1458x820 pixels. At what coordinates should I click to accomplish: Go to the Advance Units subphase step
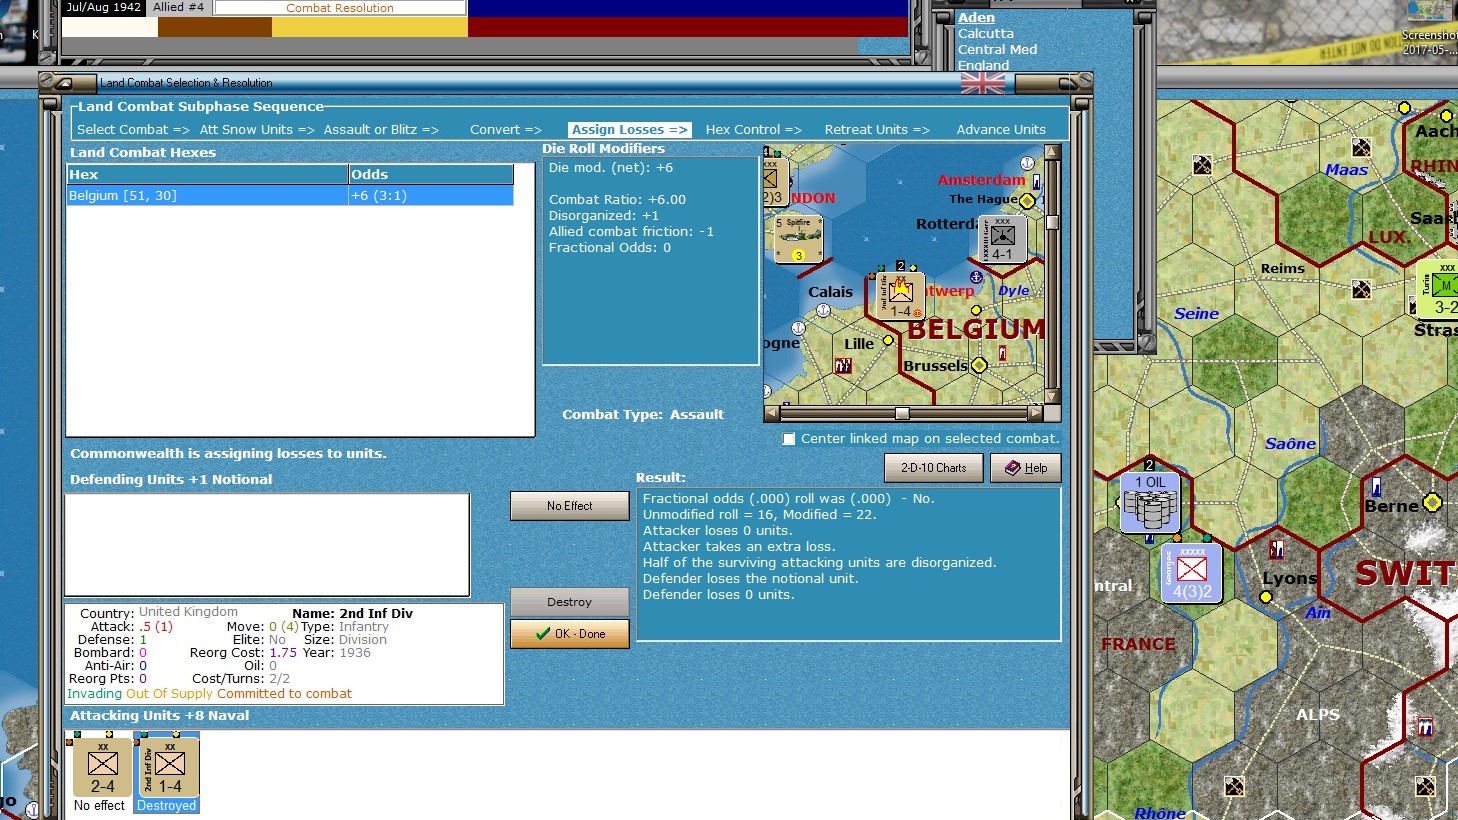tap(1001, 130)
